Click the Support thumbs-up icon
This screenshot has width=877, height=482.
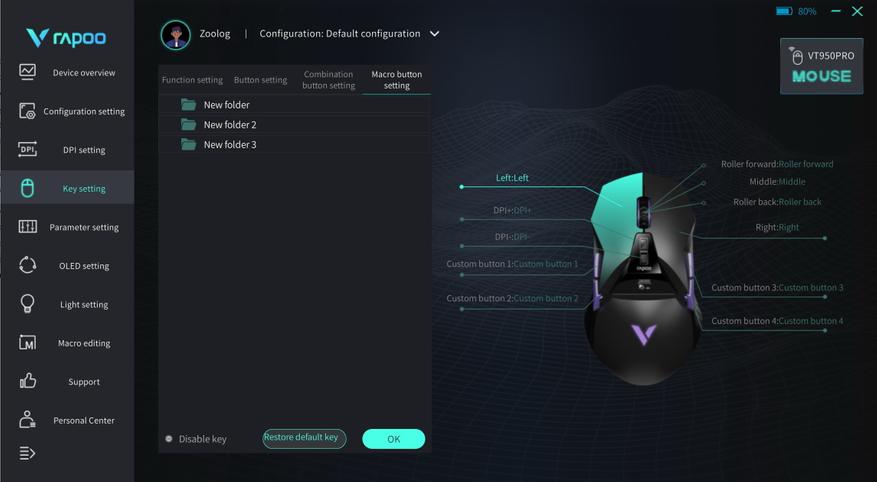pyautogui.click(x=27, y=381)
